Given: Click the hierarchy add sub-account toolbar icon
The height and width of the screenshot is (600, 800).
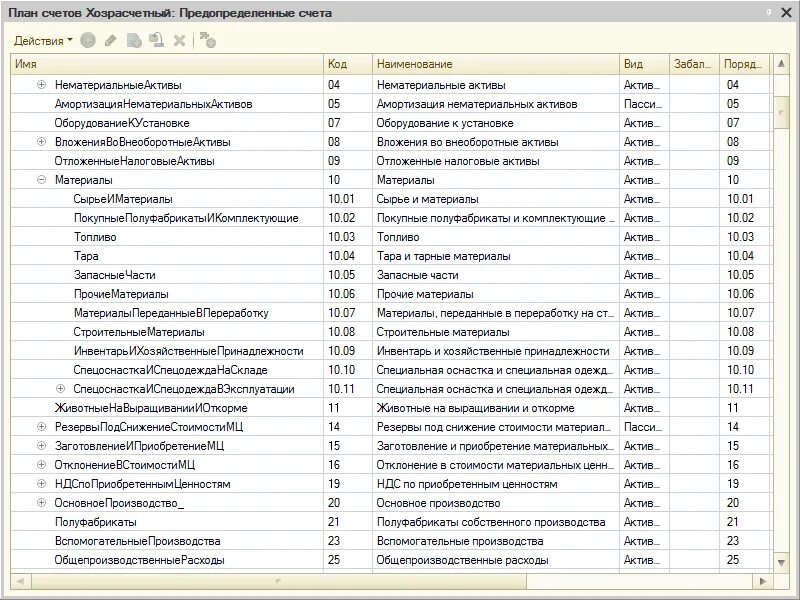Looking at the screenshot, I should tap(208, 40).
